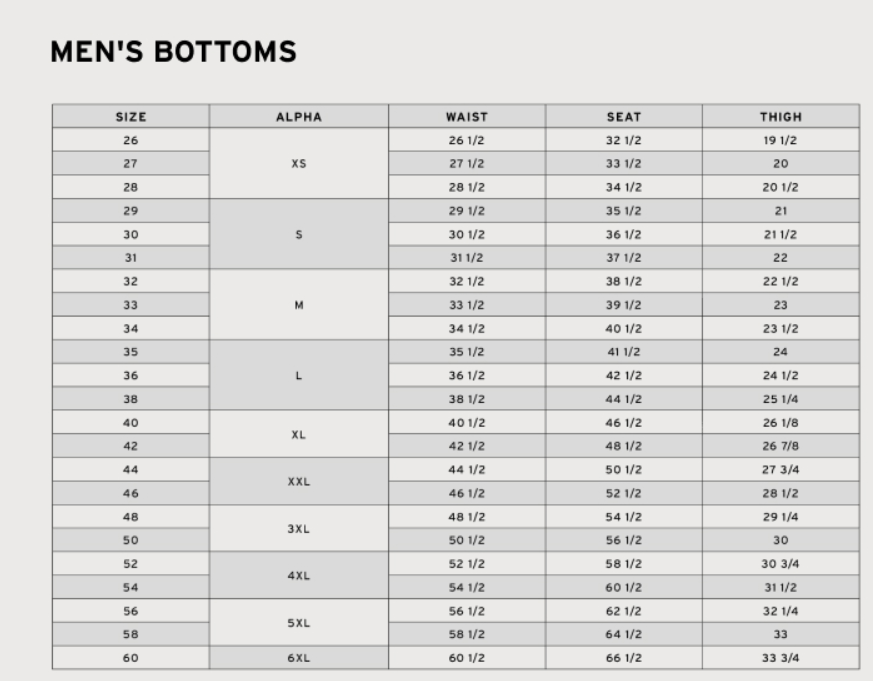Click size 38 in the SIZE column
Viewport: 873px width, 681px height.
pyautogui.click(x=131, y=399)
